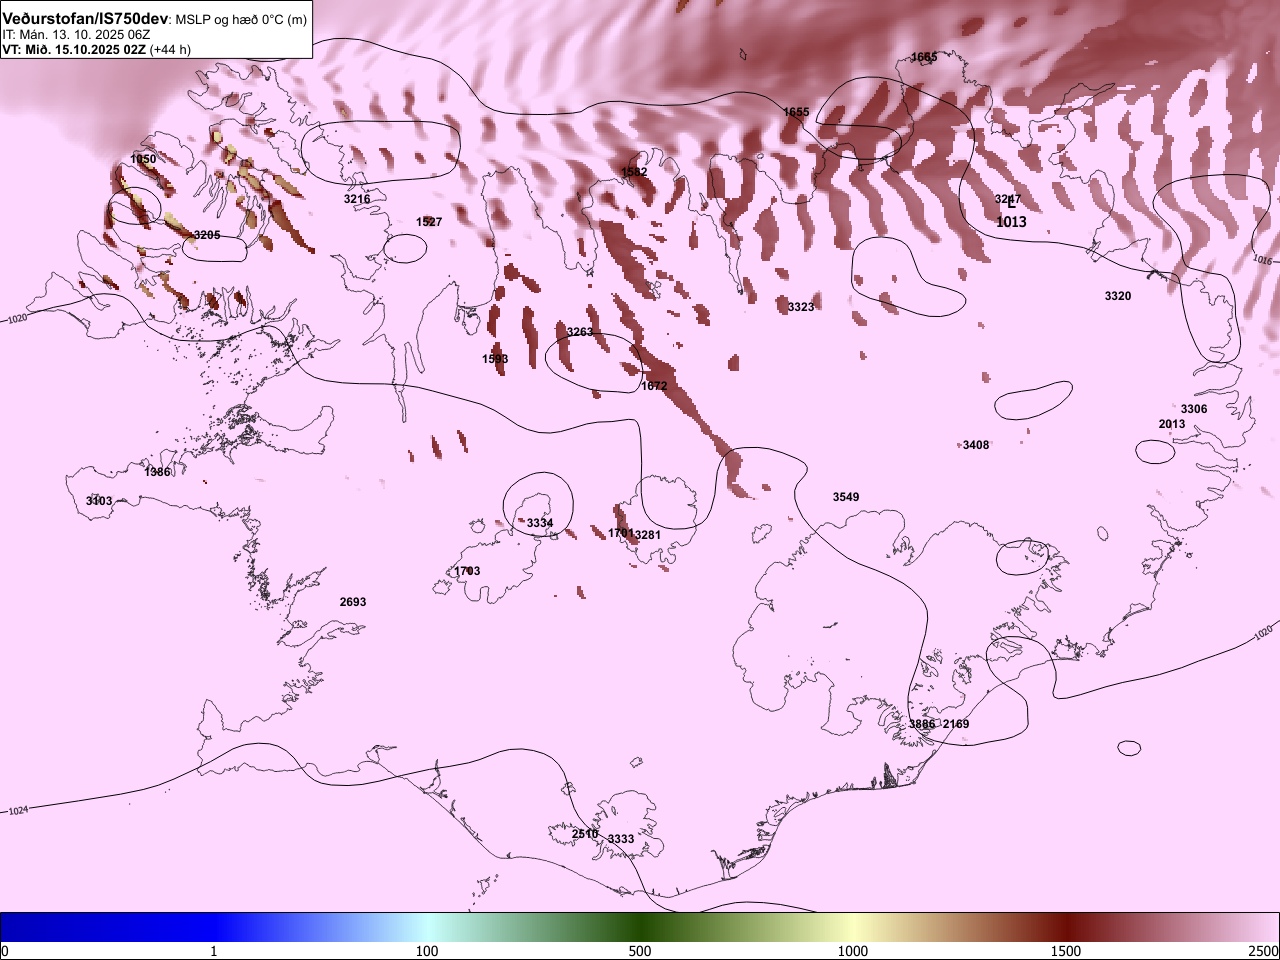
Task: Click the map value 1665
Action: click(x=924, y=57)
